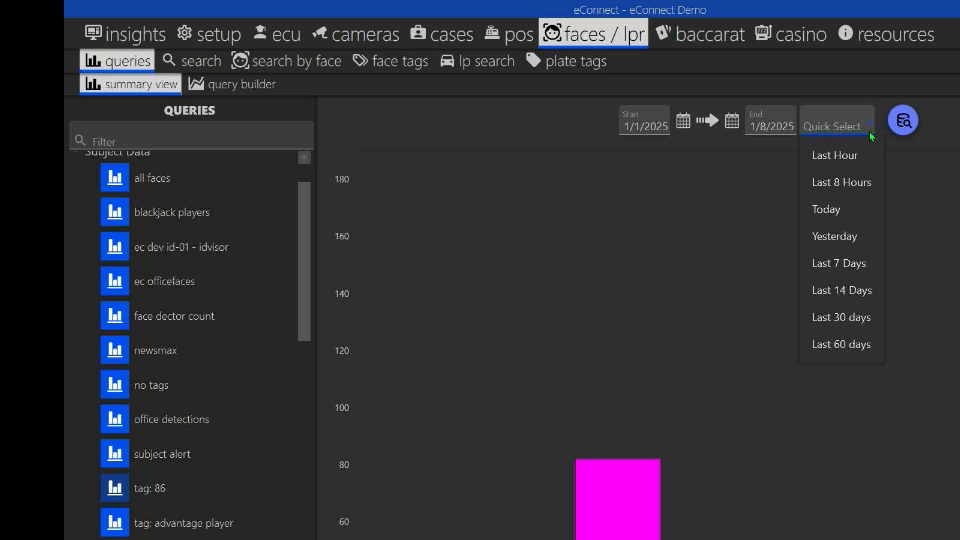The image size is (960, 540).
Task: Select the 'ec officefaces' query label
Action: click(164, 282)
